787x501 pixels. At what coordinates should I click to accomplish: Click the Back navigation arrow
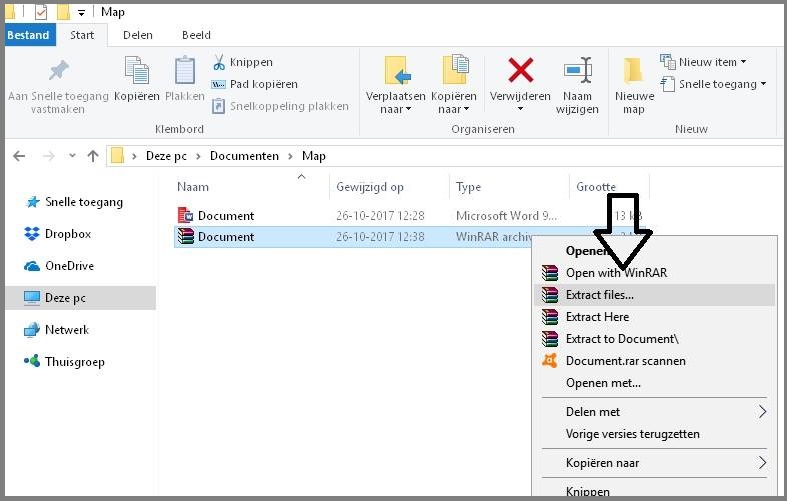pos(19,156)
